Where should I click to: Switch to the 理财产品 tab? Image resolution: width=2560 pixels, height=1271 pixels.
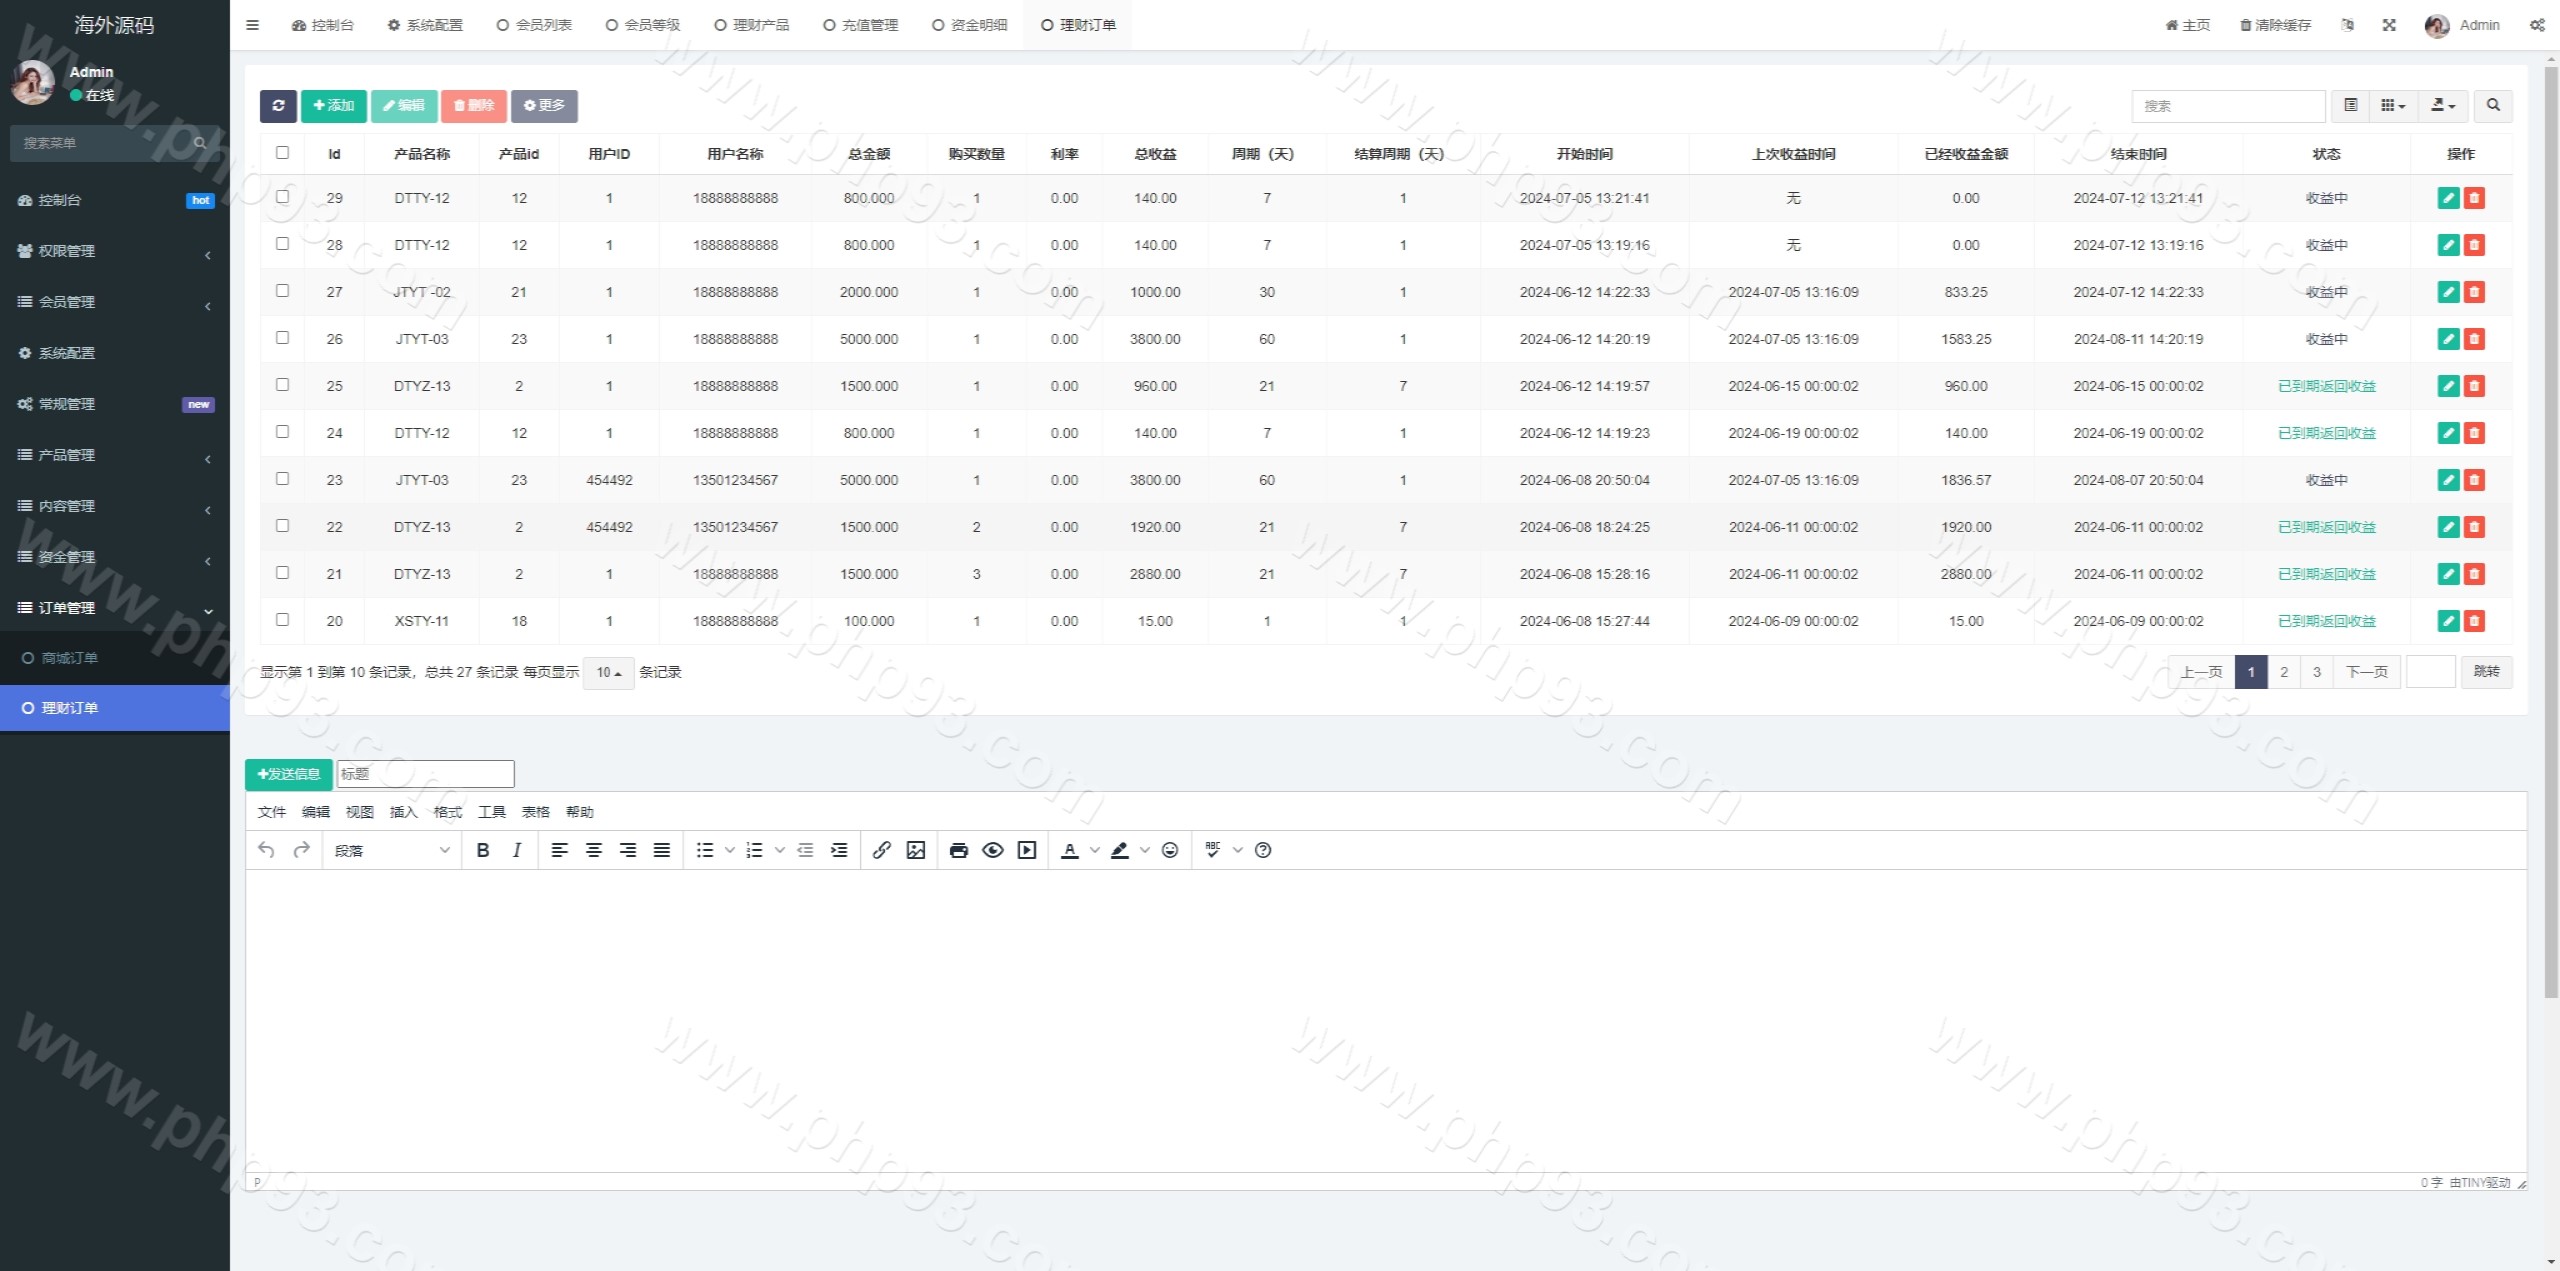[x=751, y=25]
